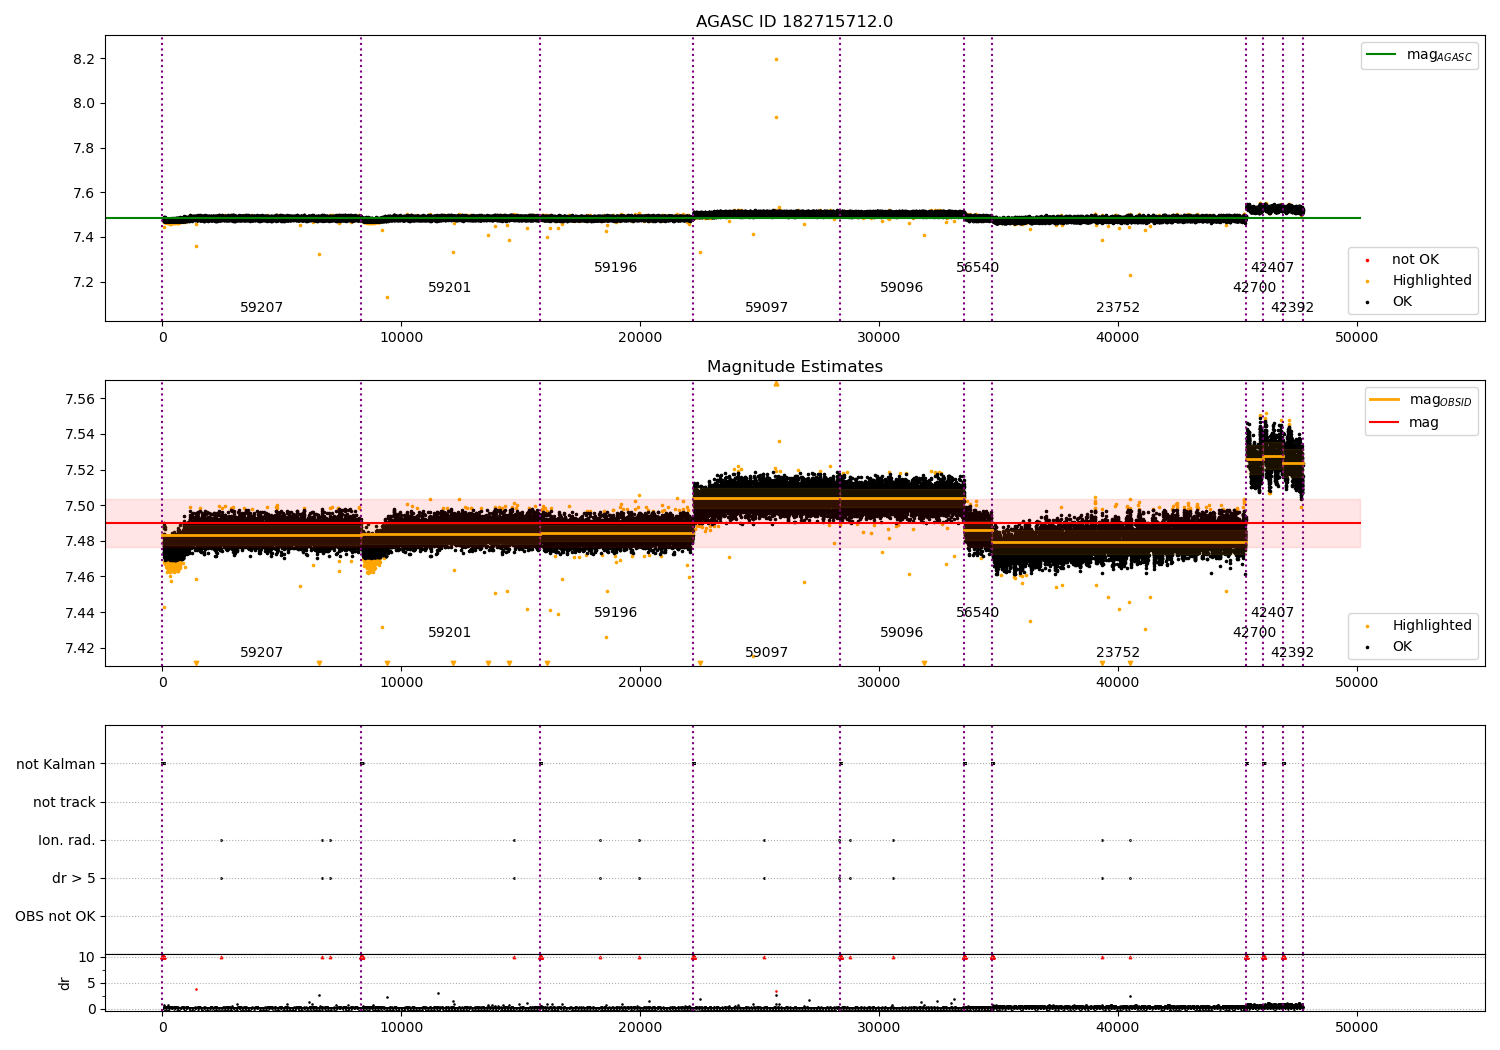Click the "not track" row label

64,803
